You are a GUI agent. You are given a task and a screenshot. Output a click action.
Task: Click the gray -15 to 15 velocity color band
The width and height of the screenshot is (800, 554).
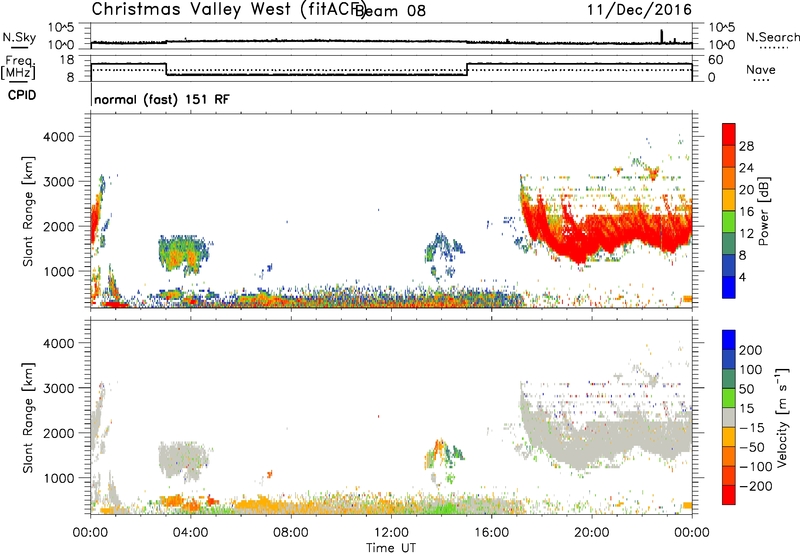(729, 417)
